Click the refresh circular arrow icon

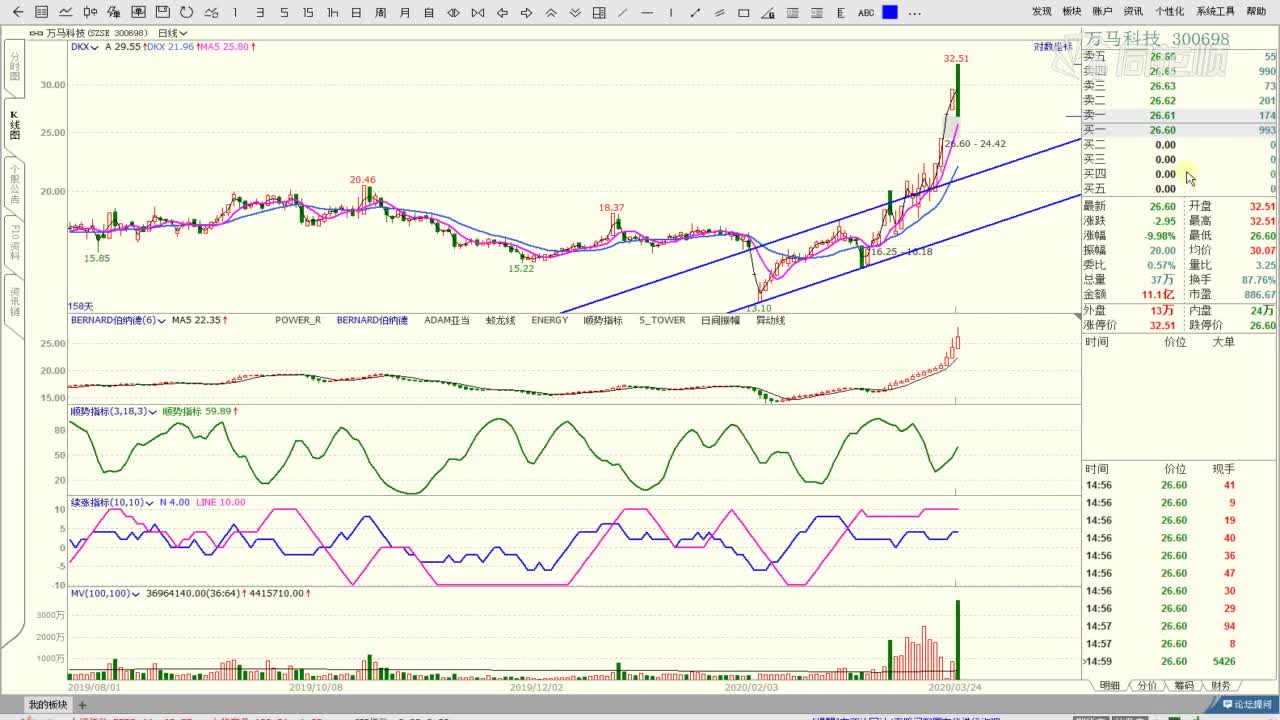(x=187, y=12)
